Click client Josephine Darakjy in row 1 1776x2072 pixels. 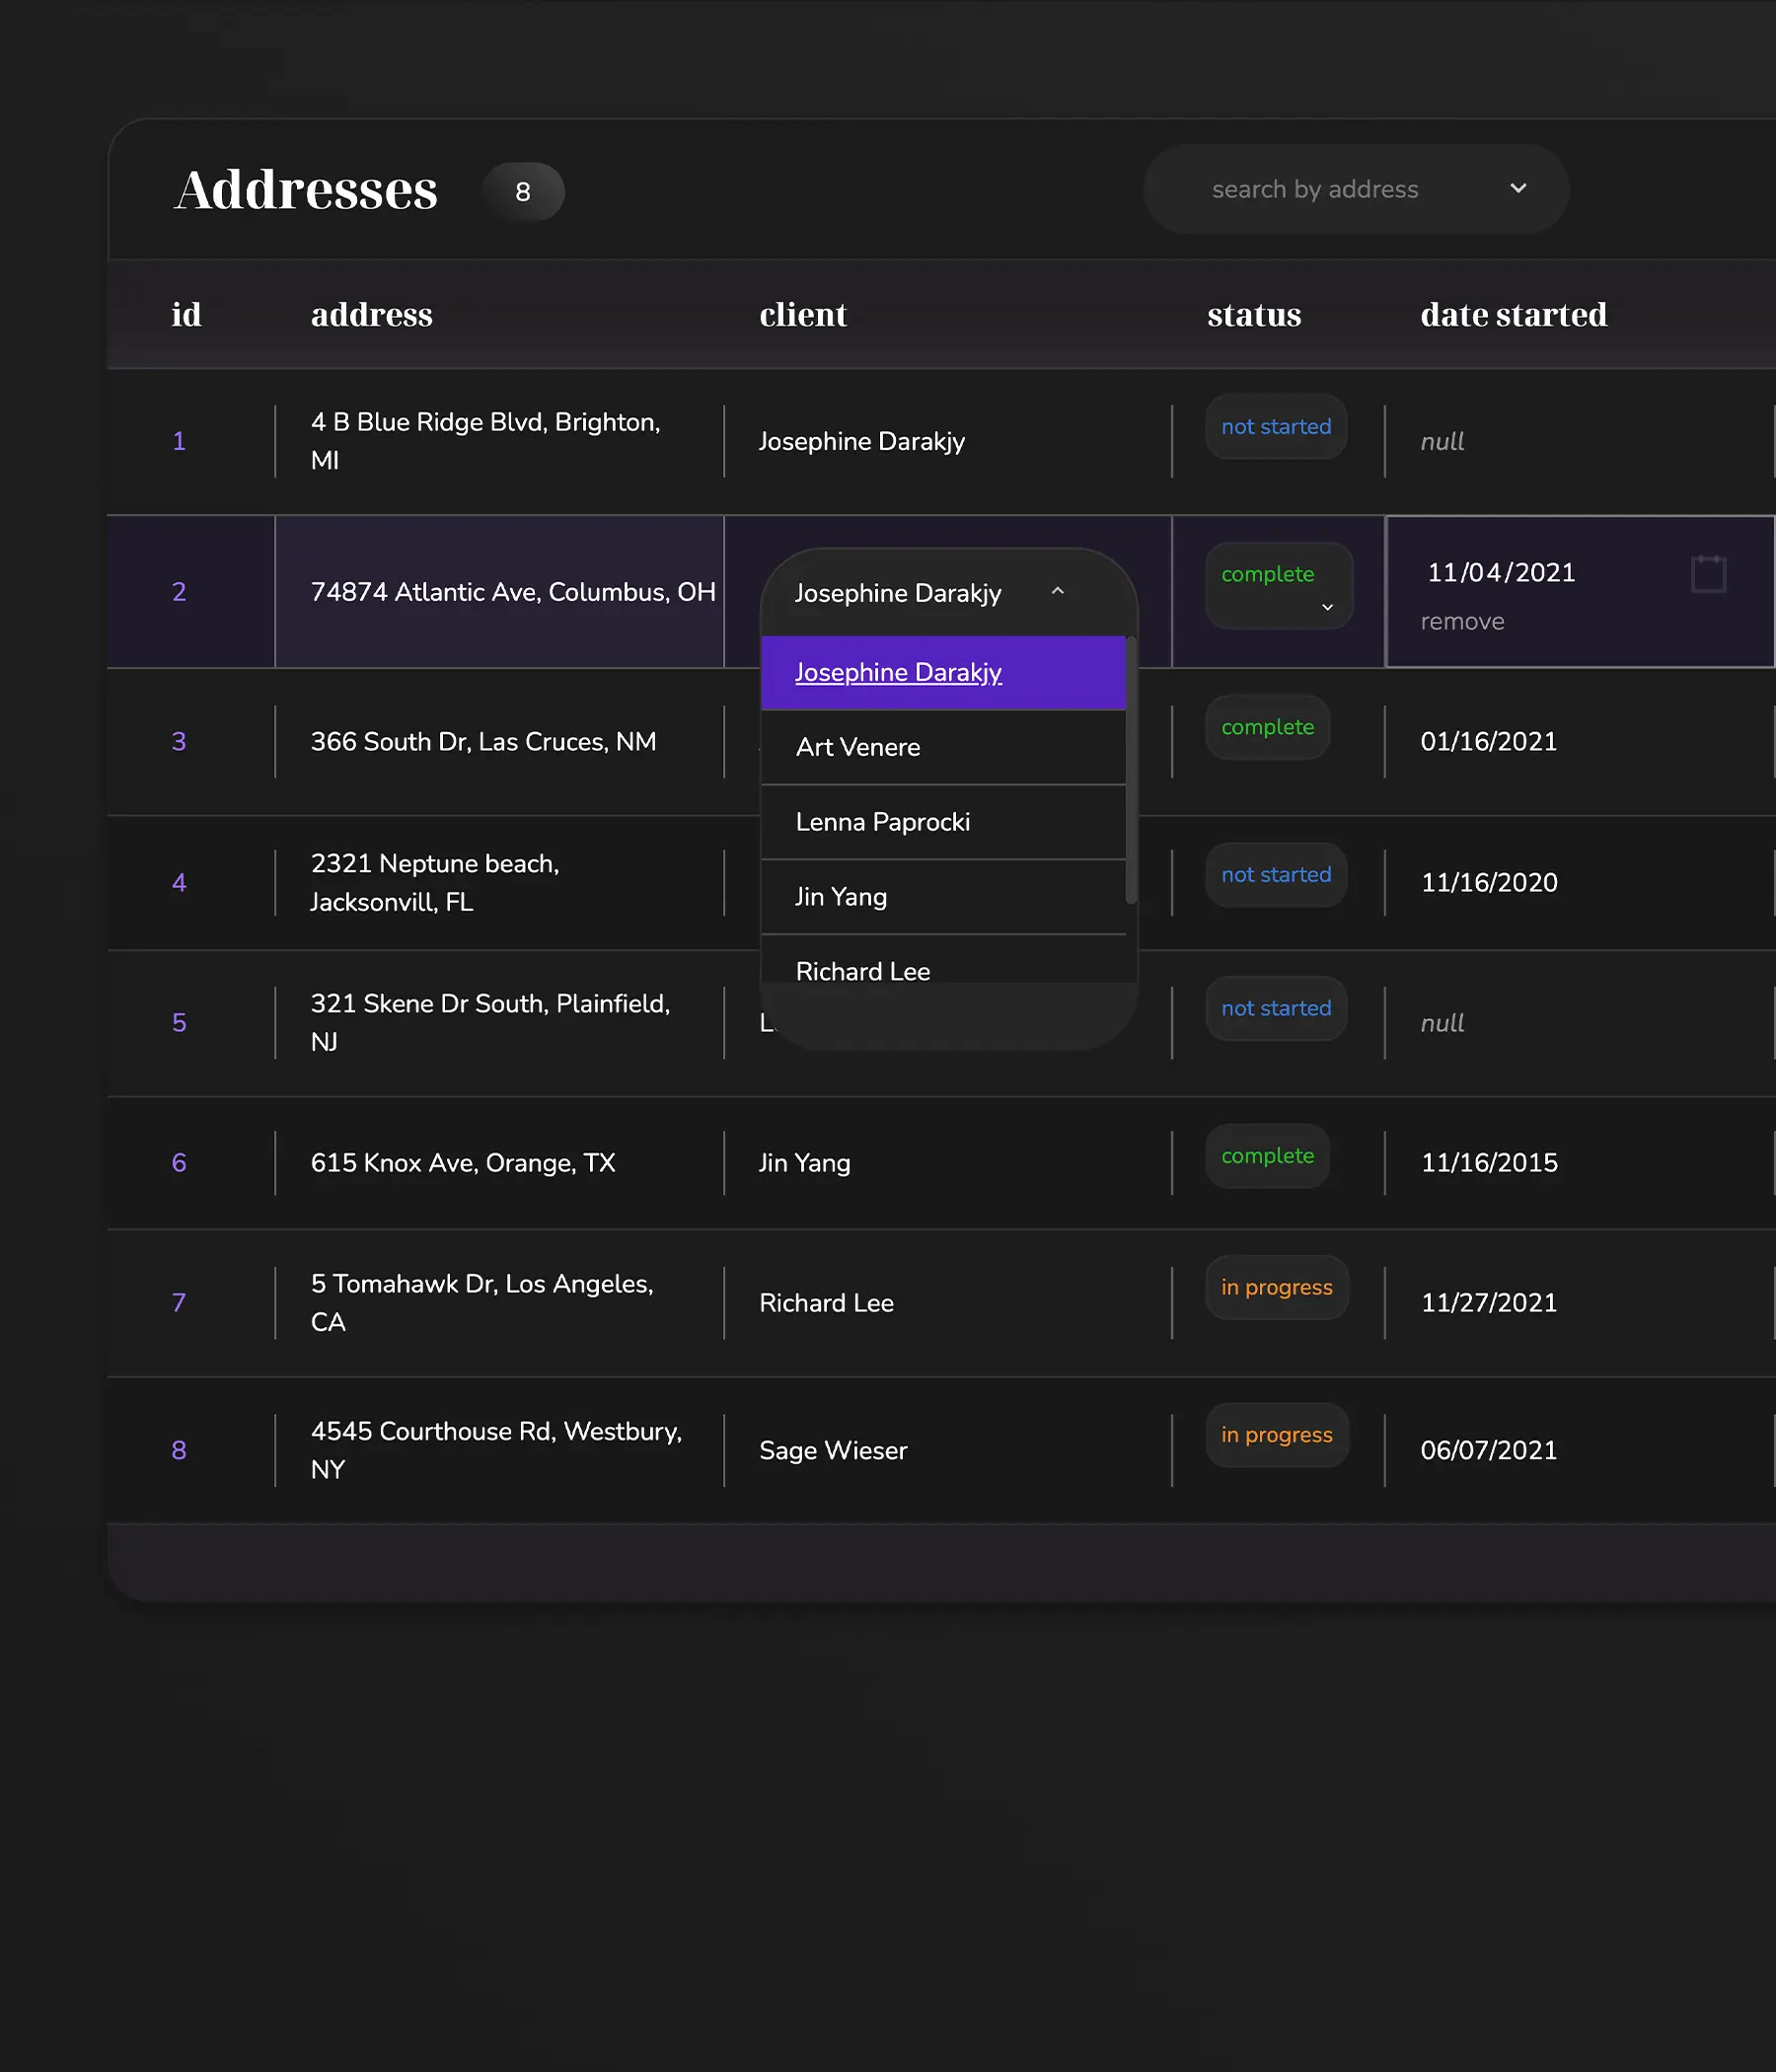(x=861, y=441)
